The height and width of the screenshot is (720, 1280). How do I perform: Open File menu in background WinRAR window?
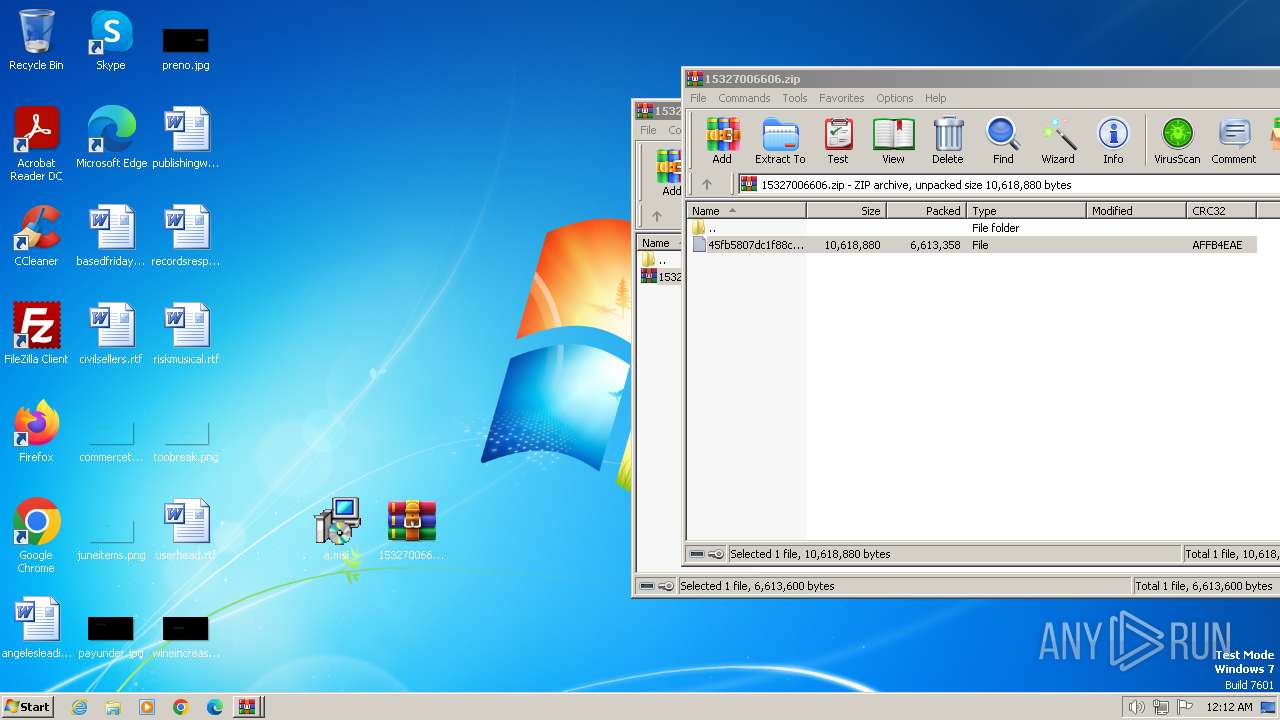click(648, 130)
